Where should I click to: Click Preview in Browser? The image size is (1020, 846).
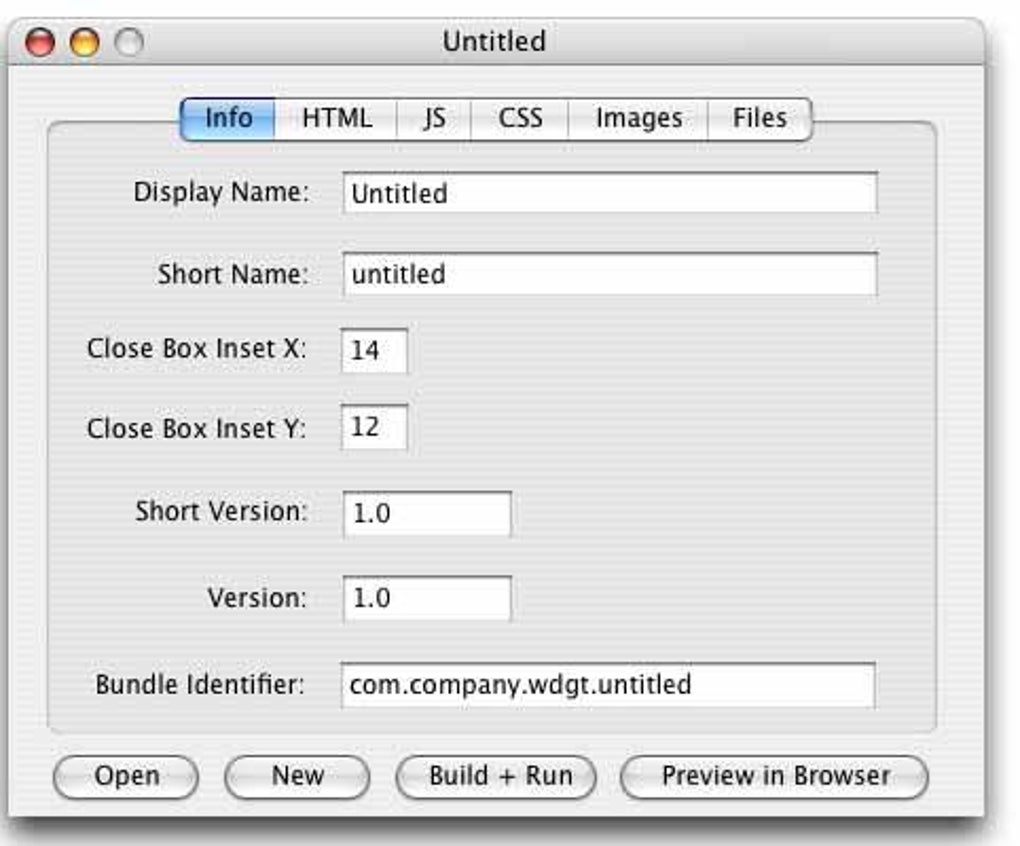(x=775, y=776)
